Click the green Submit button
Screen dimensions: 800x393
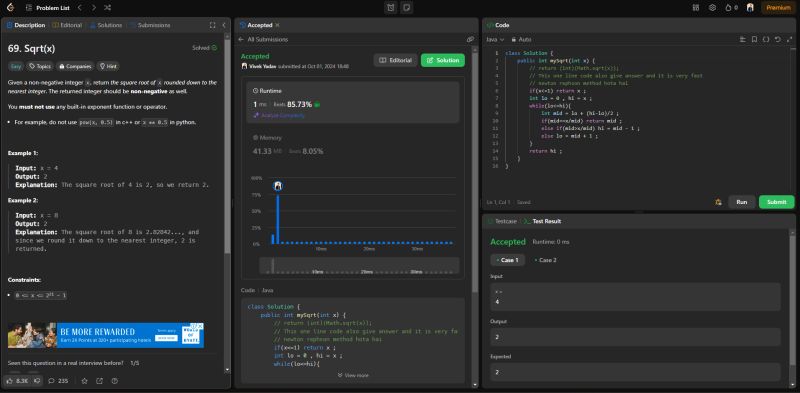pos(777,202)
